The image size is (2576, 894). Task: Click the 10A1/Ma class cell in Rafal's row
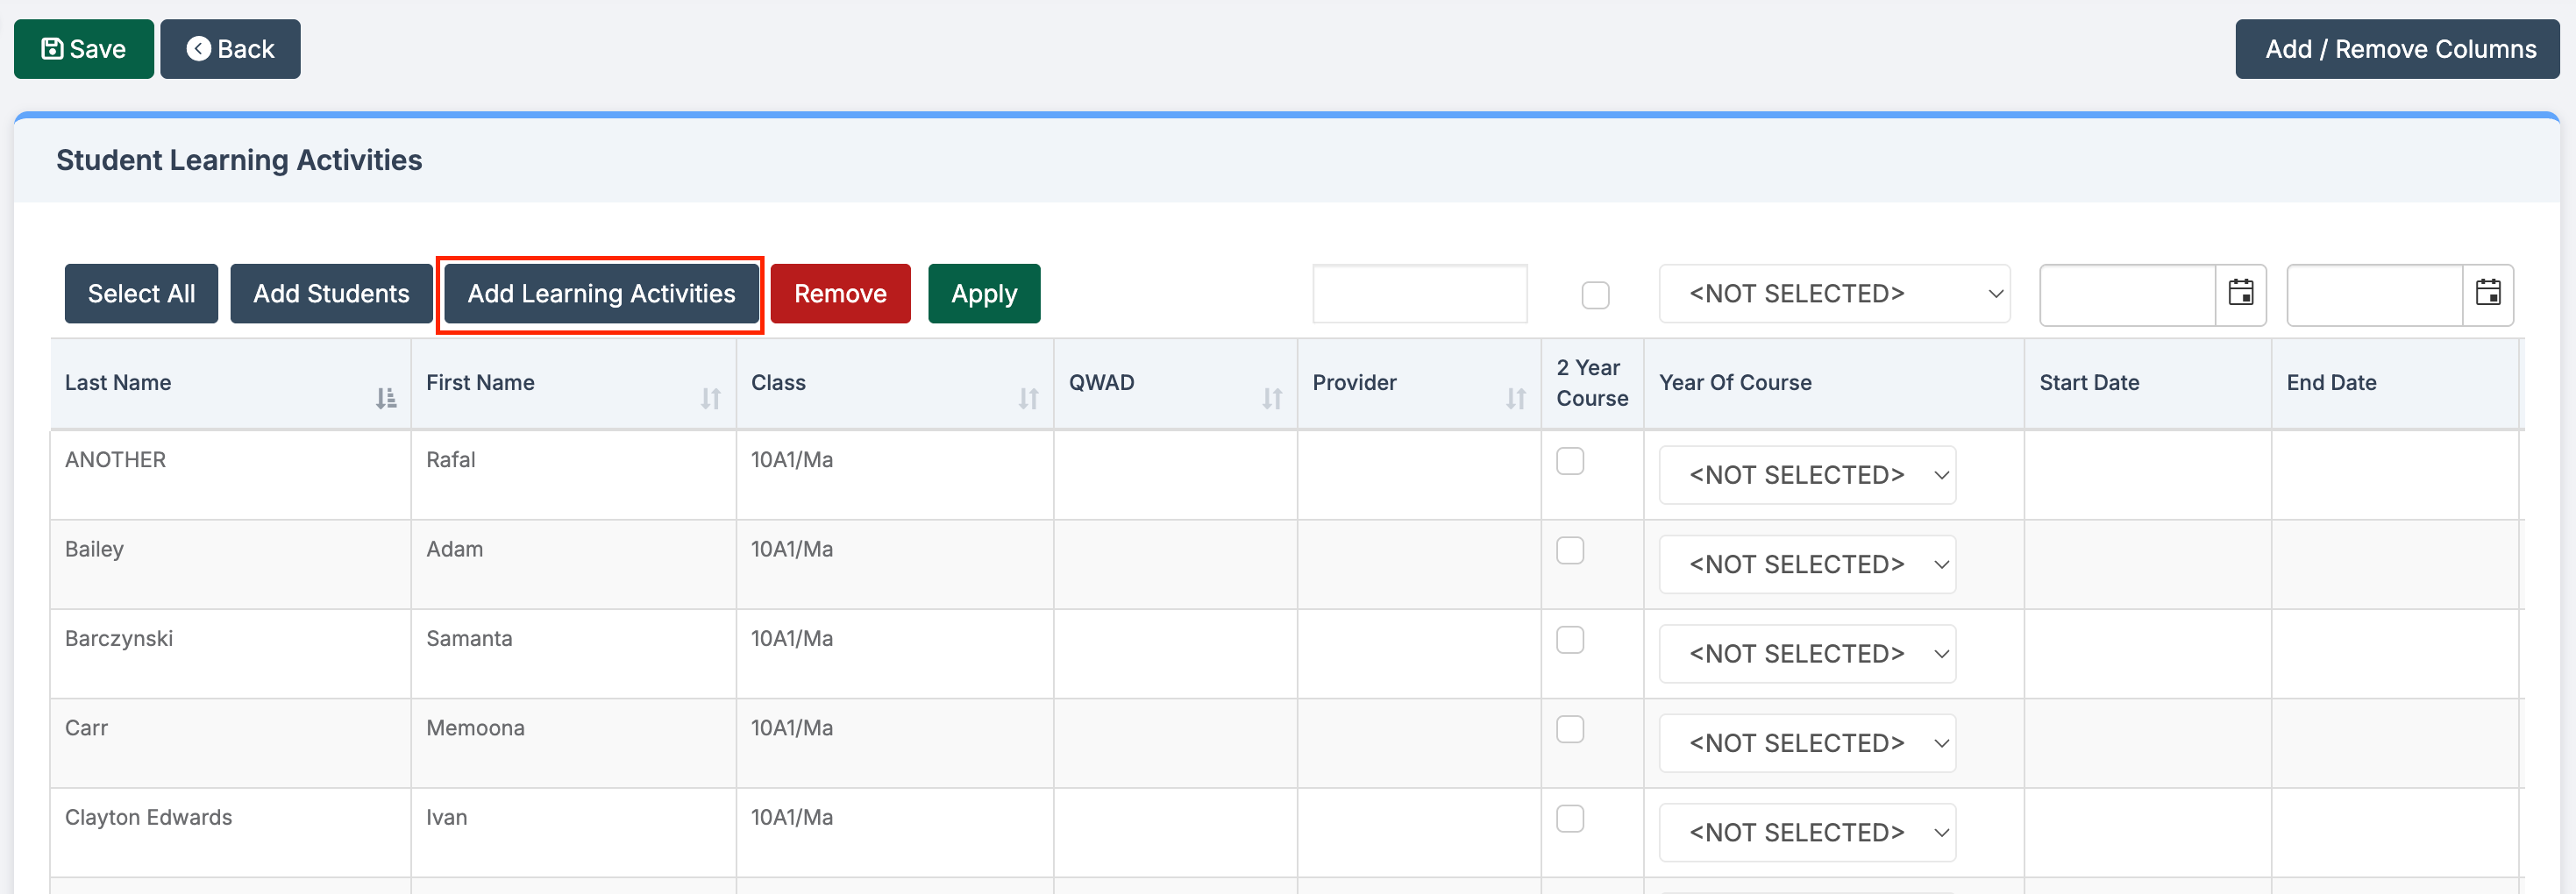coord(895,475)
